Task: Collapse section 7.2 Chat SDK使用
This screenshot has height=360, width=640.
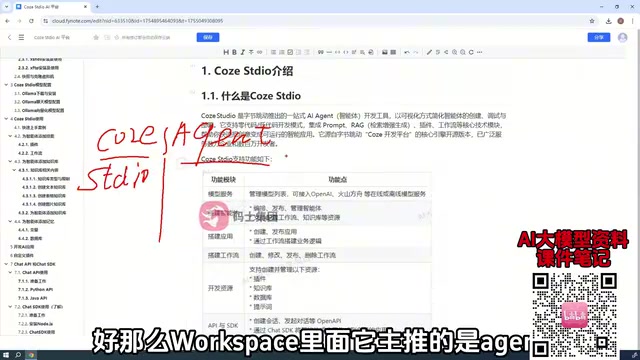Action: pyautogui.click(x=10, y=307)
